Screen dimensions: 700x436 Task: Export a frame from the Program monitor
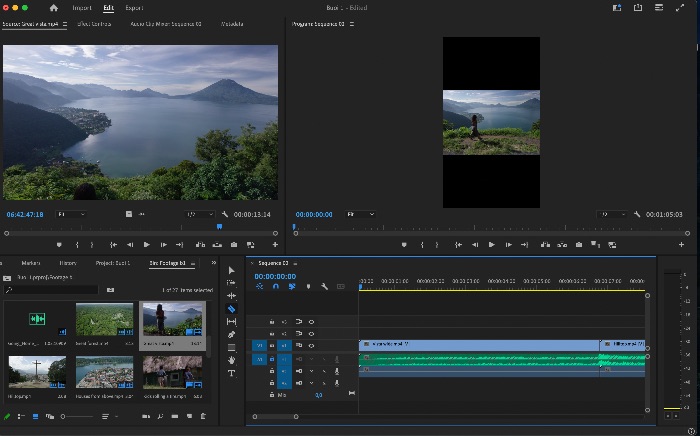point(579,245)
